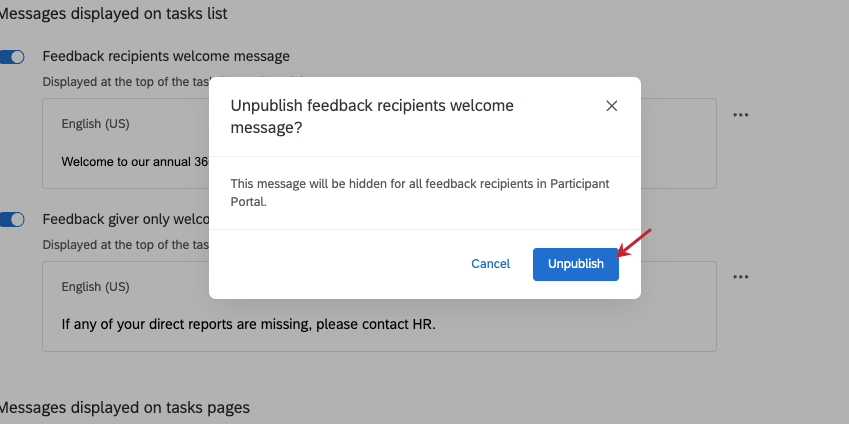The height and width of the screenshot is (424, 849).
Task: Select English (US) label in recipients message box
Action: point(95,124)
